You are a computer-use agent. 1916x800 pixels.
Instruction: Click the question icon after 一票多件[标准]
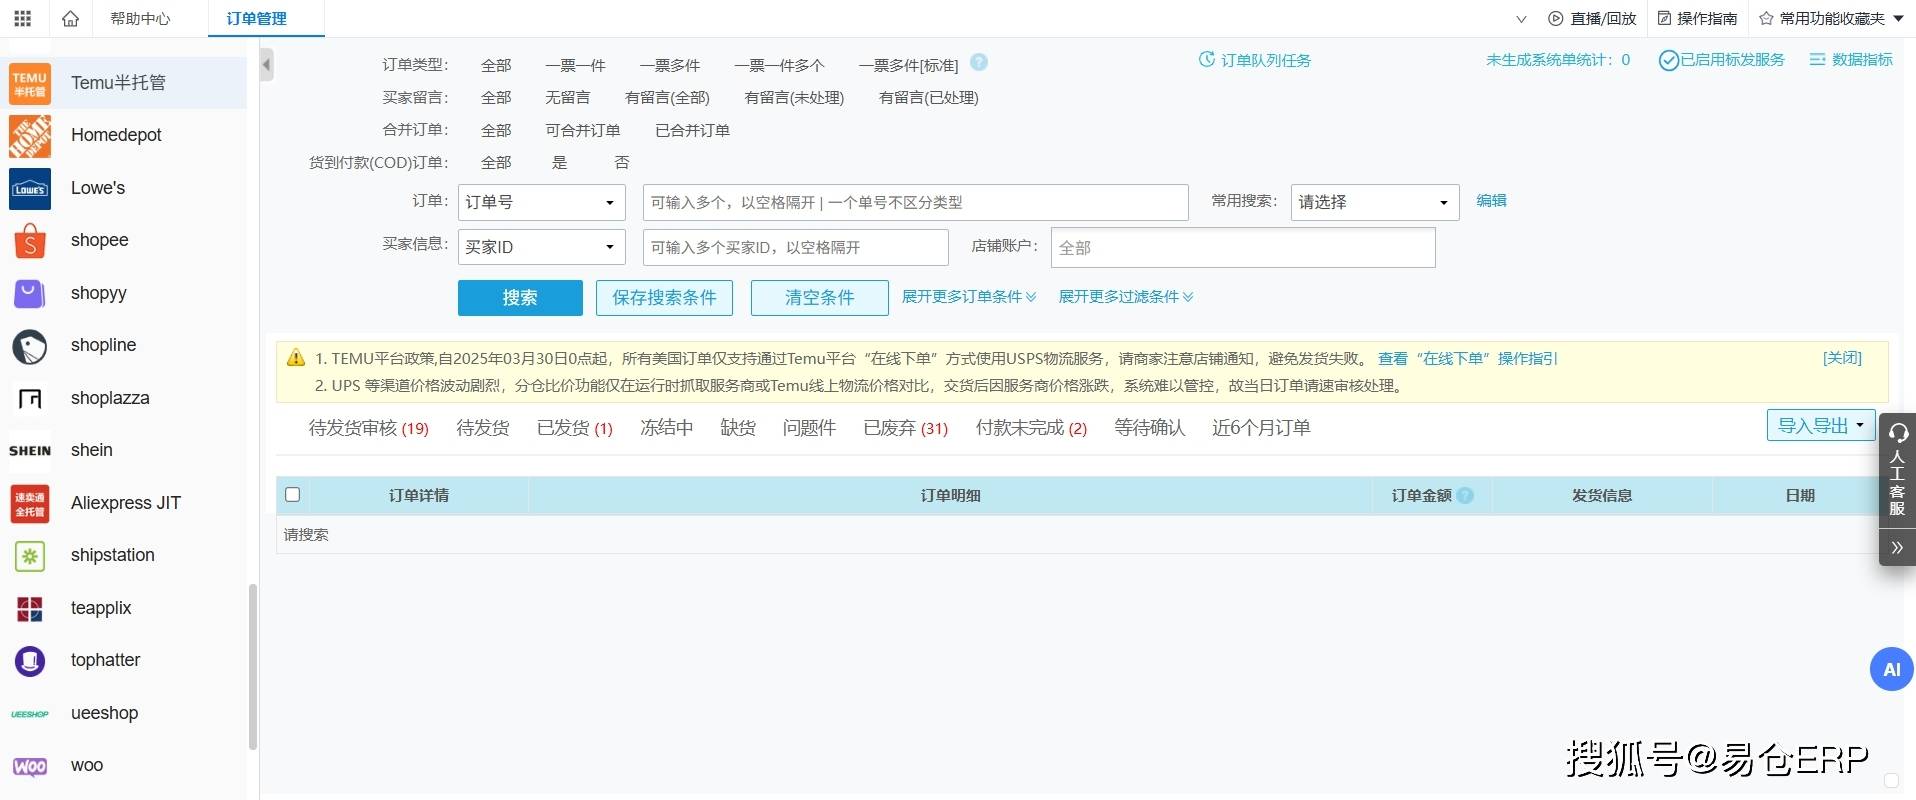click(979, 62)
